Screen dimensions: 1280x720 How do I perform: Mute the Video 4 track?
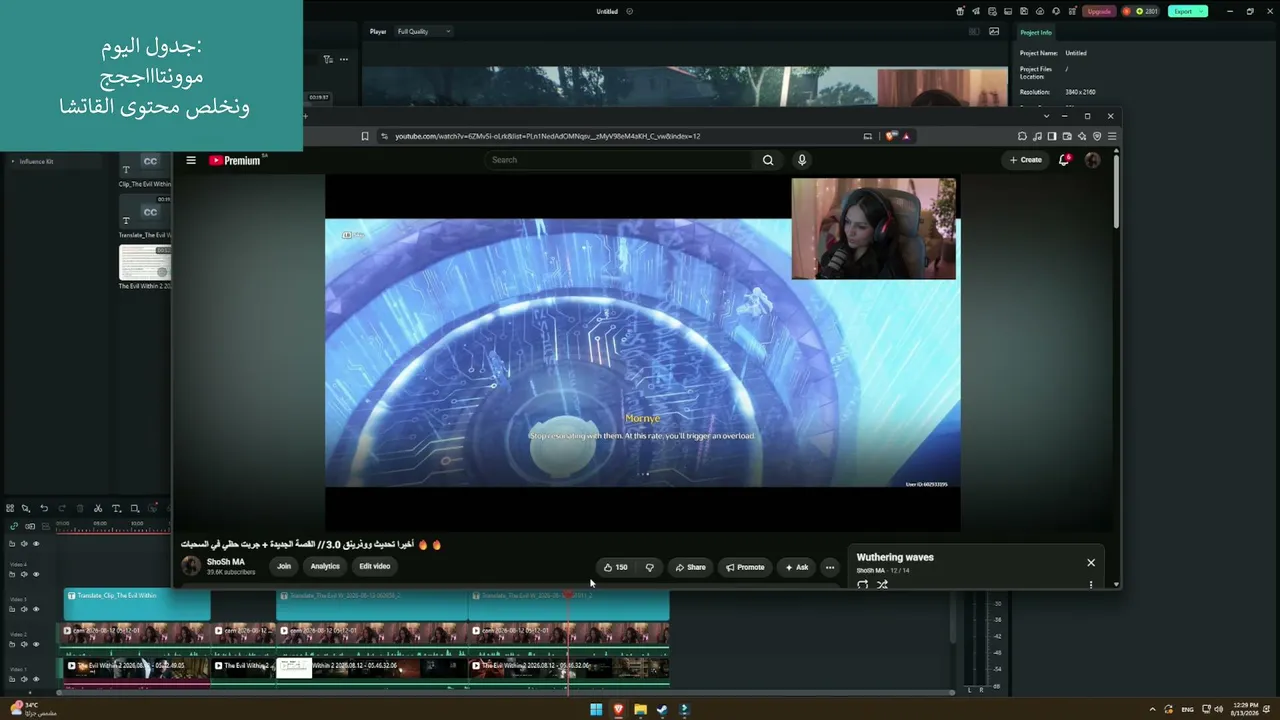(x=24, y=574)
